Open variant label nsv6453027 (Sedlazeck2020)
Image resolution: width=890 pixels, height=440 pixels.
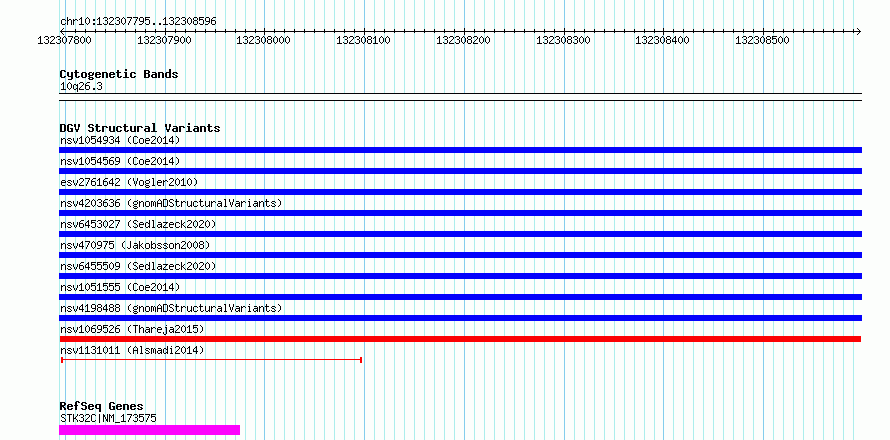[x=138, y=224]
